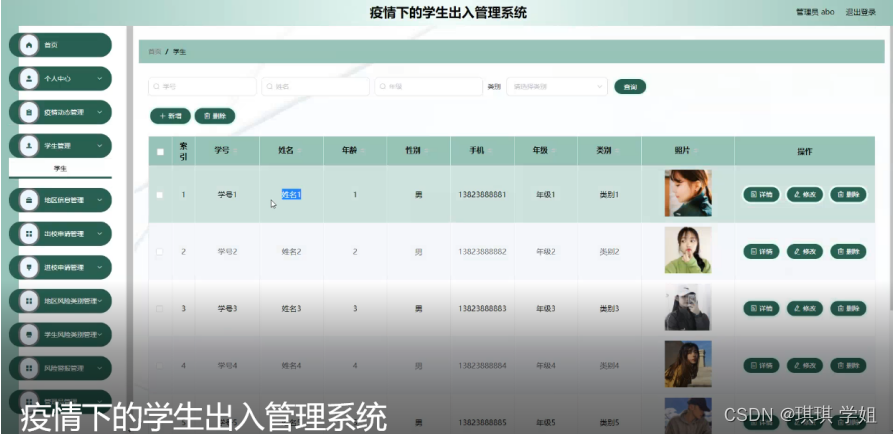The width and height of the screenshot is (893, 434).
Task: Sort table by 姓名 column arrows
Action: pos(299,151)
